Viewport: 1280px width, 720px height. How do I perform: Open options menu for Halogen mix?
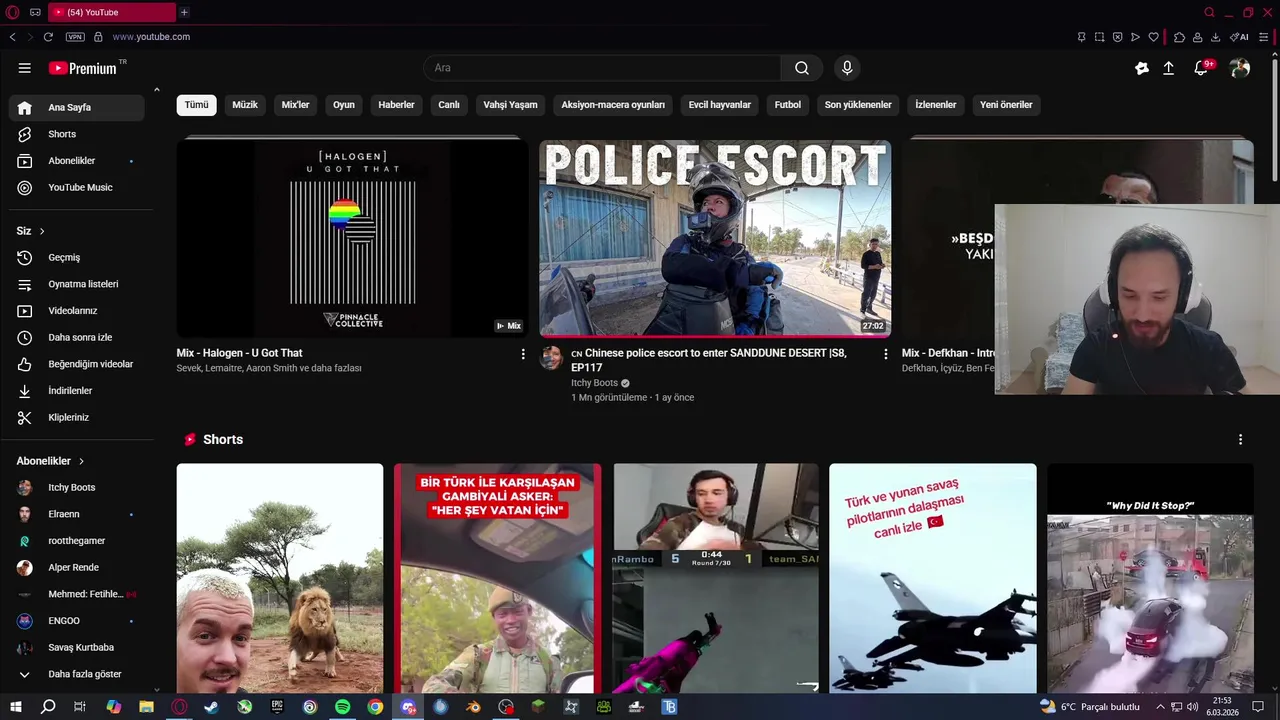pyautogui.click(x=522, y=354)
